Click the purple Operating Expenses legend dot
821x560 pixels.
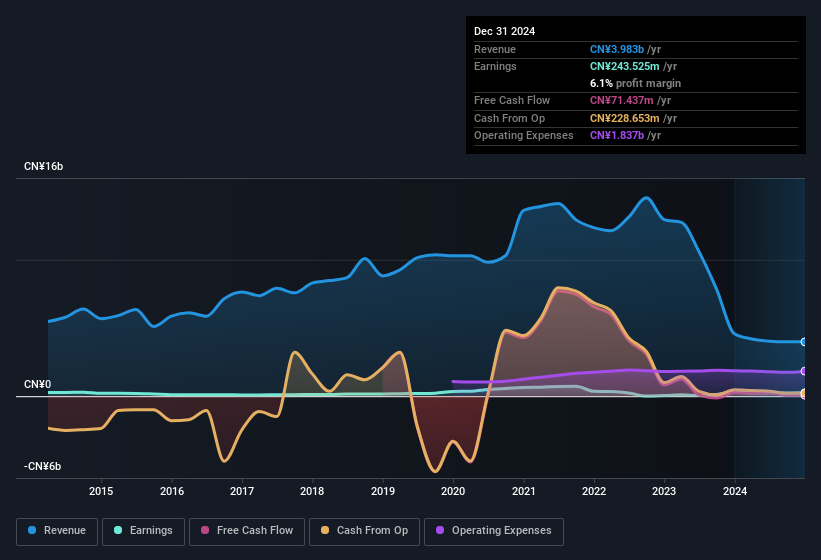point(440,530)
